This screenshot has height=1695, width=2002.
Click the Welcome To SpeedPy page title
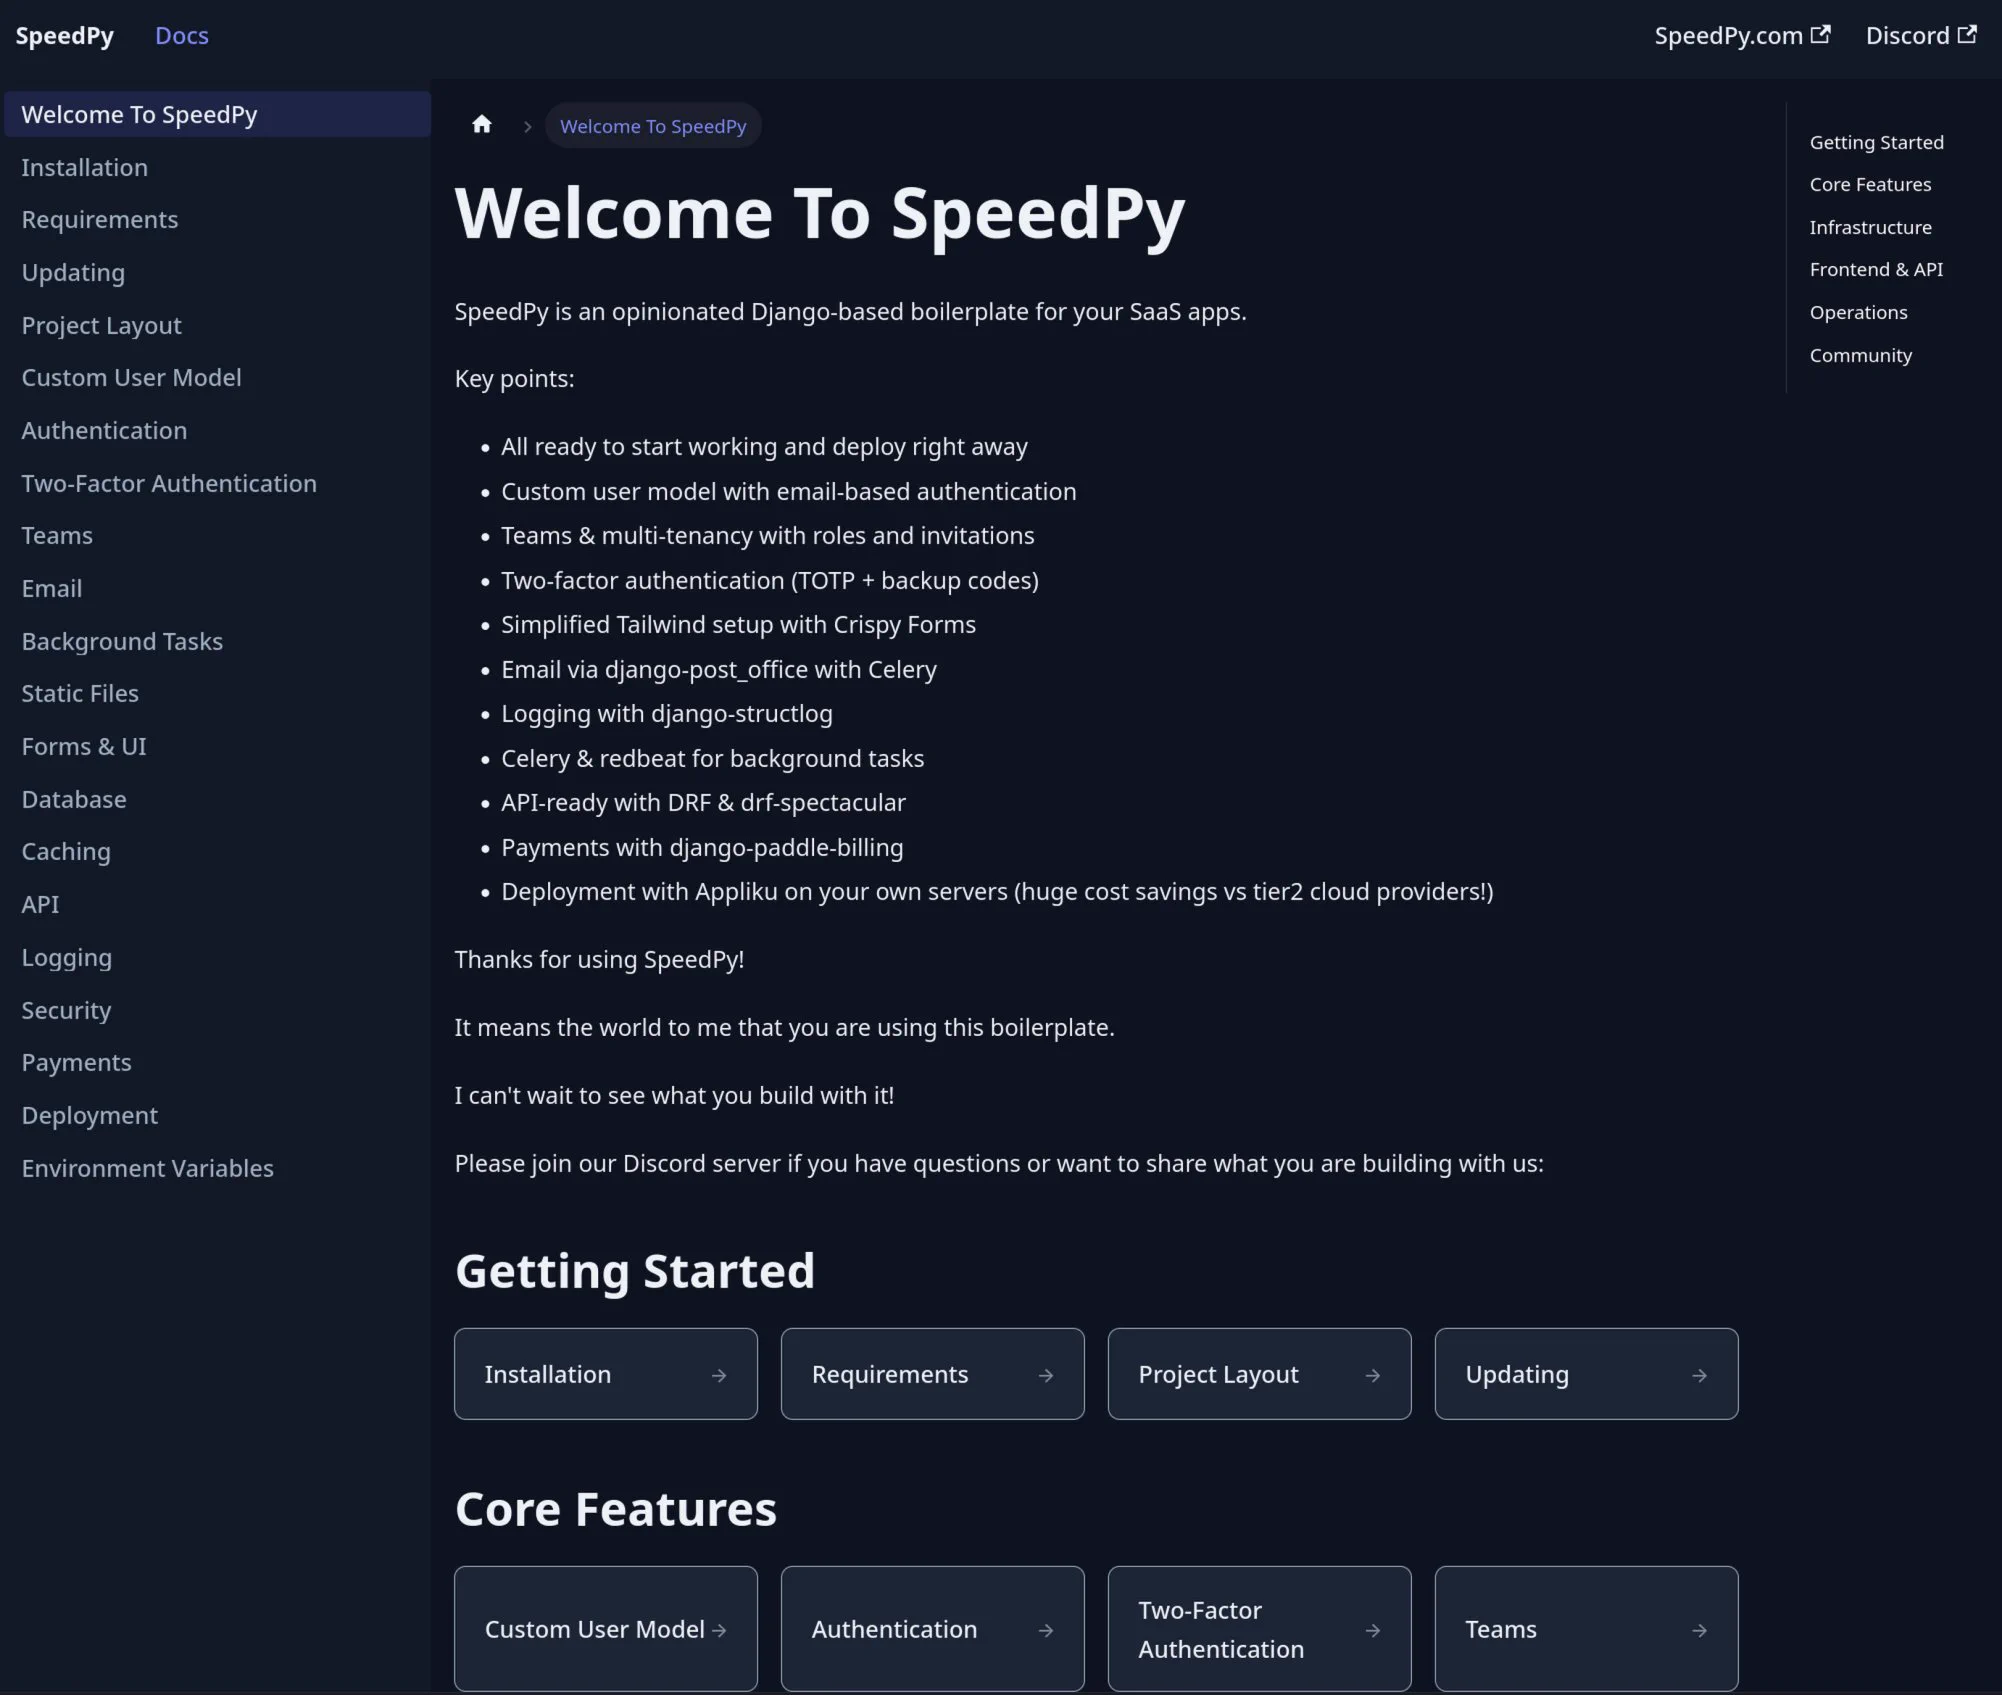coord(820,214)
